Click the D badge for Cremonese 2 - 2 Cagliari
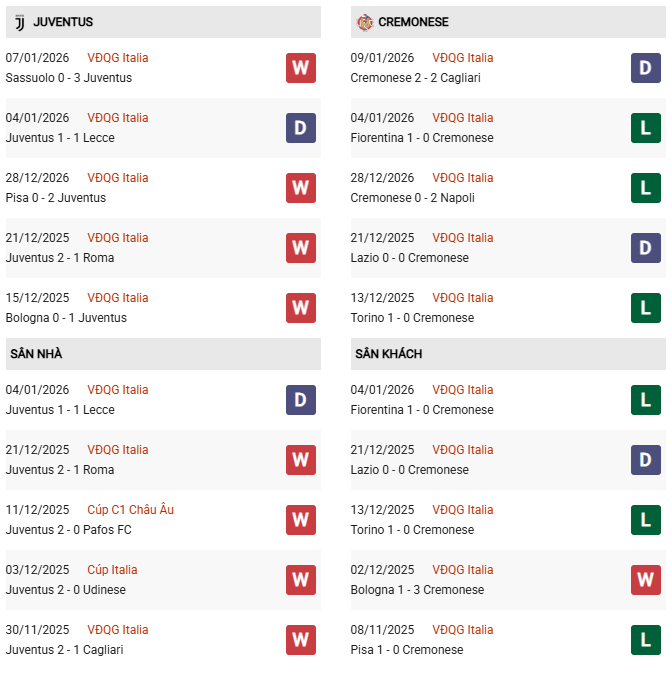Viewport: 672px width, 673px height. tap(645, 68)
